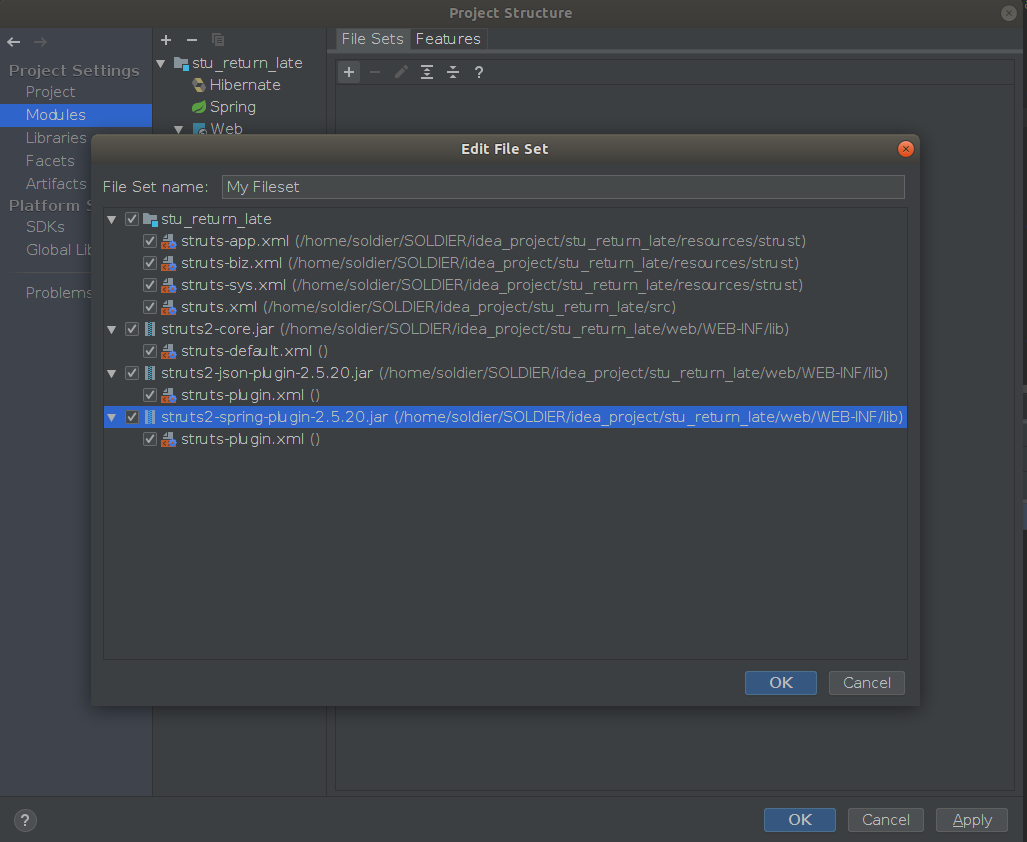The width and height of the screenshot is (1027, 842).
Task: Uncheck the stu_return_late module checkbox
Action: point(132,219)
